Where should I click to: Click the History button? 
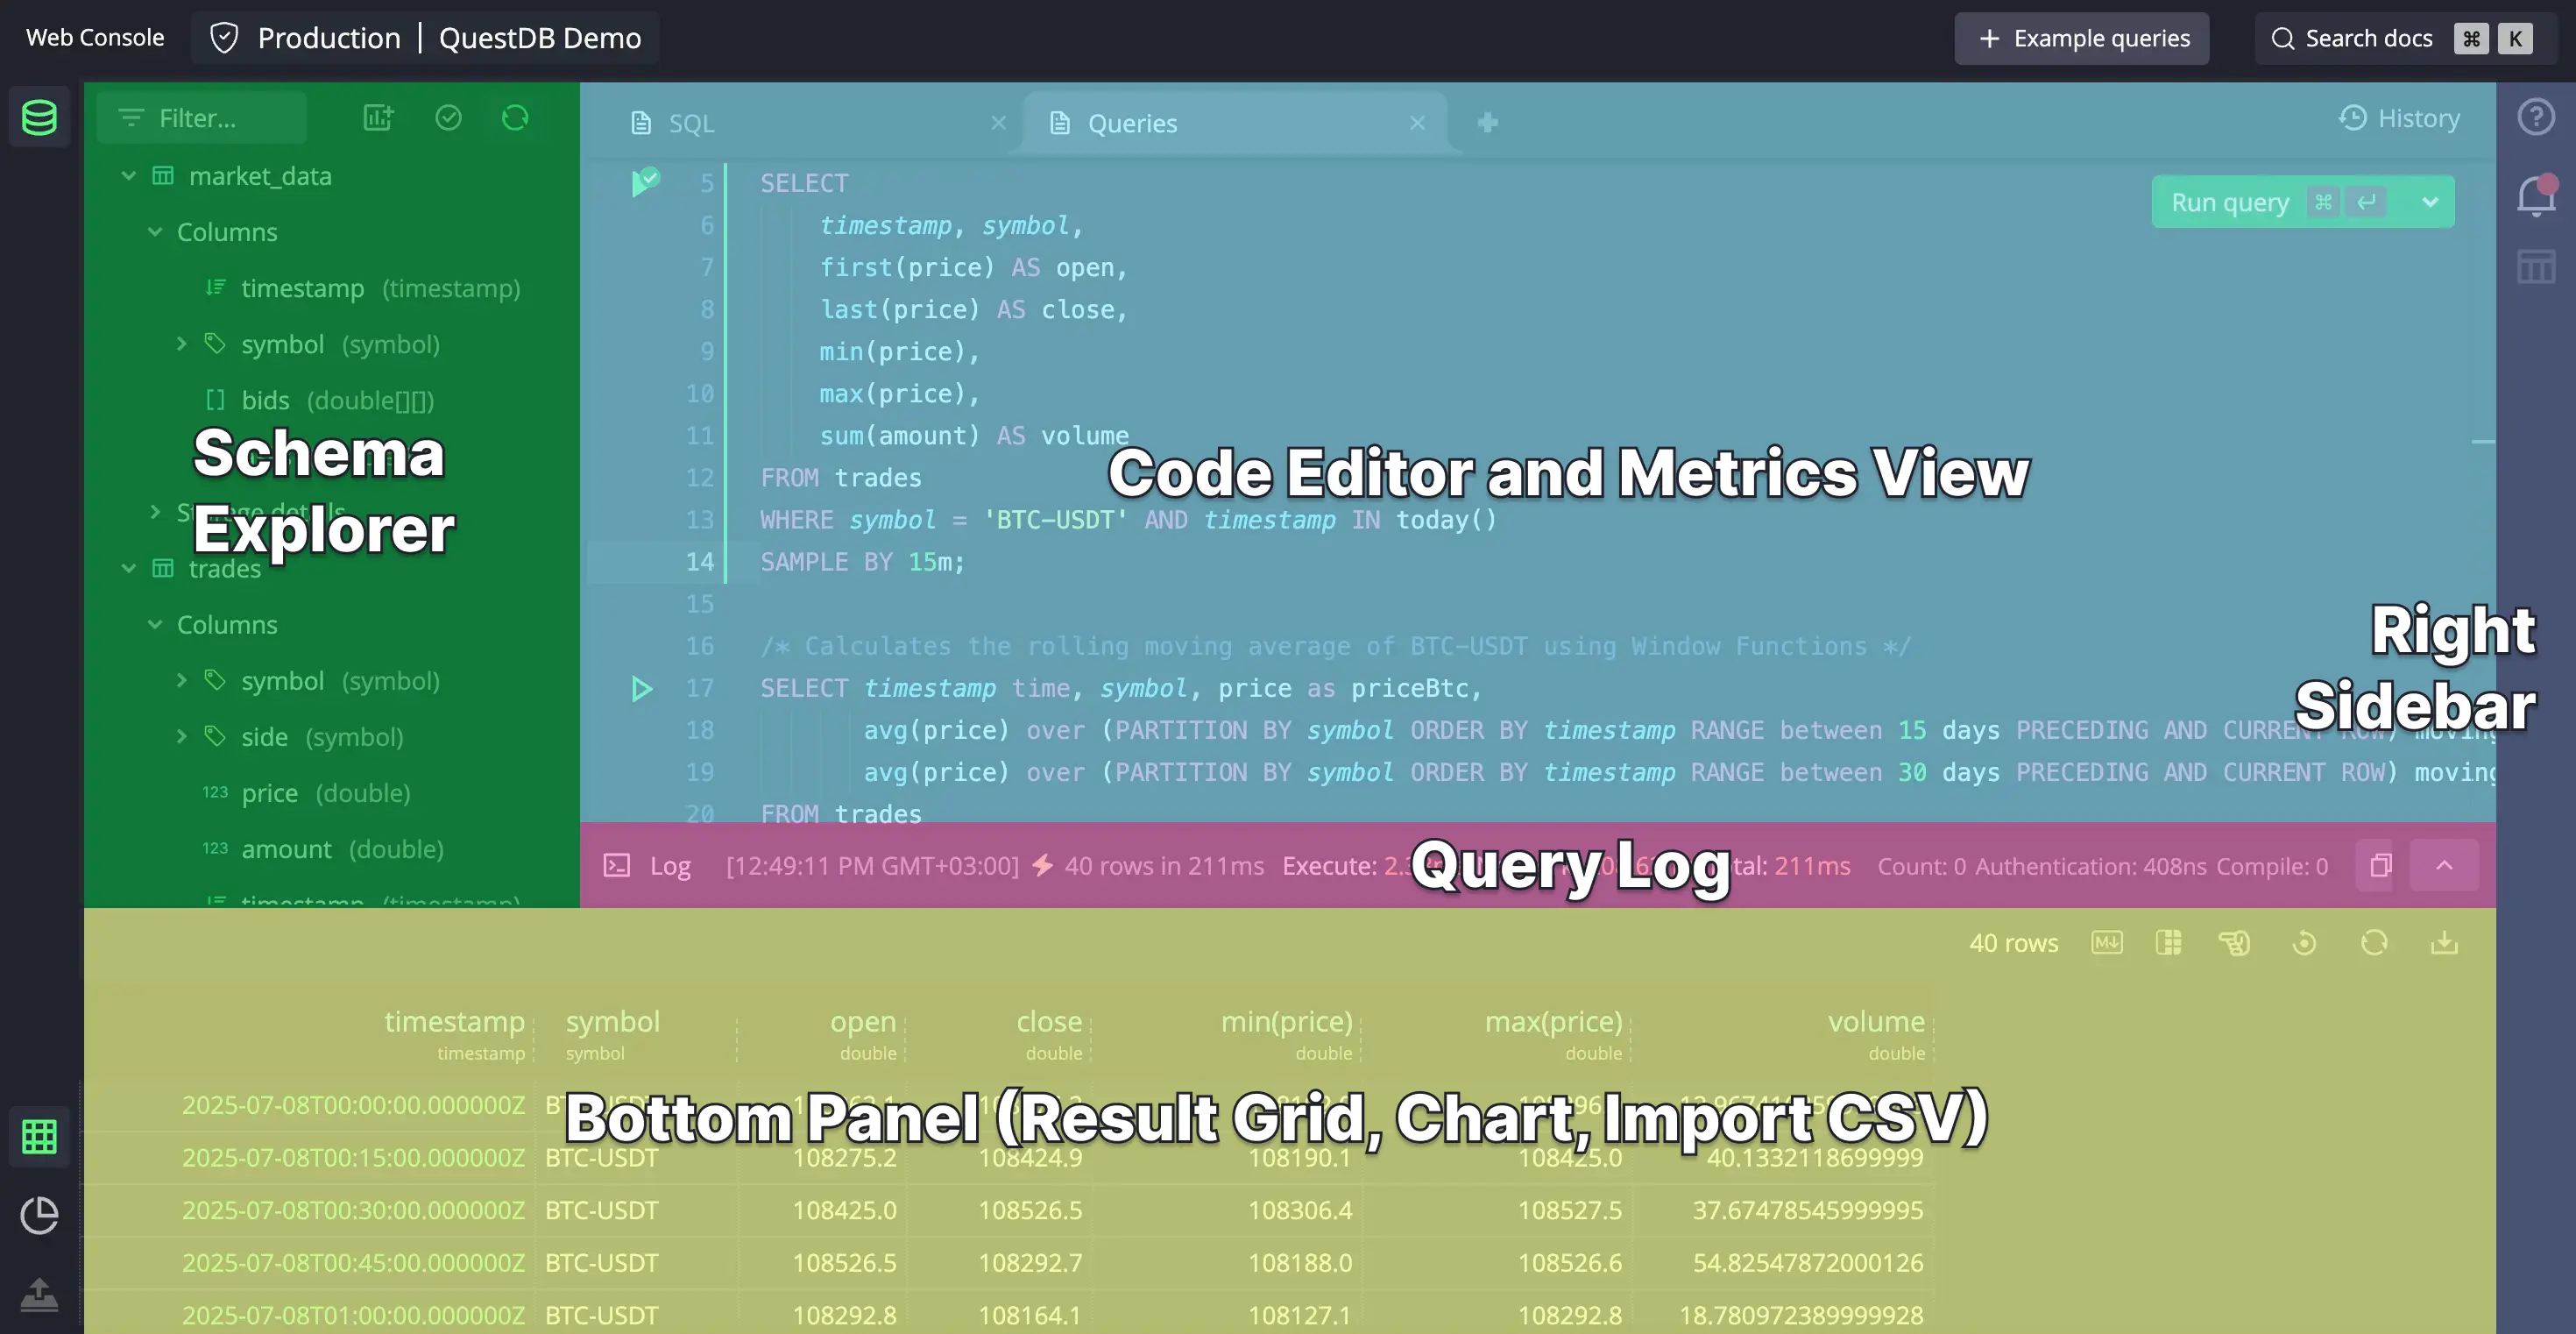2400,117
